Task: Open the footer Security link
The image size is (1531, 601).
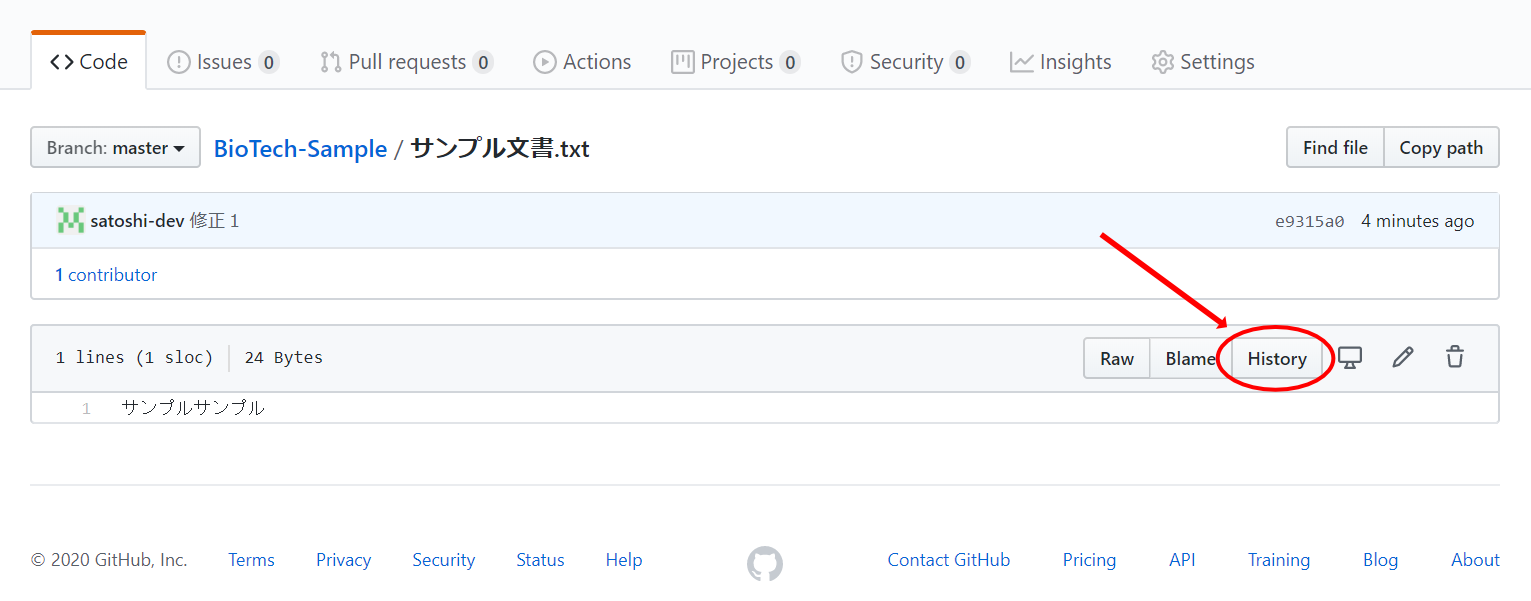Action: pos(443,560)
